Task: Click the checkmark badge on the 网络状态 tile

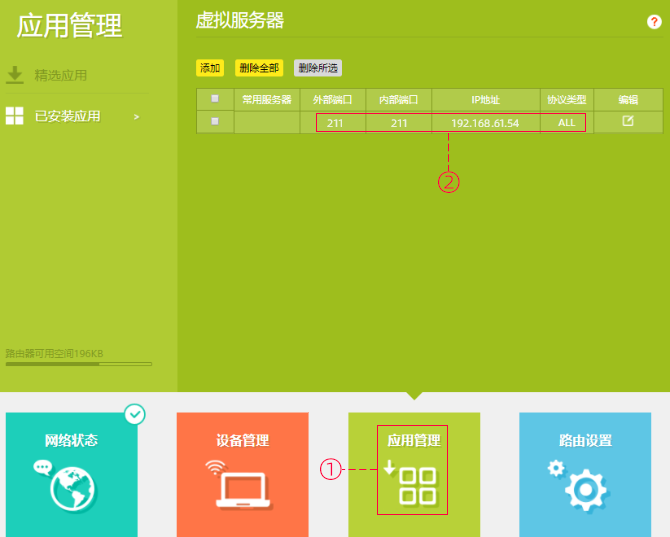Action: point(135,413)
